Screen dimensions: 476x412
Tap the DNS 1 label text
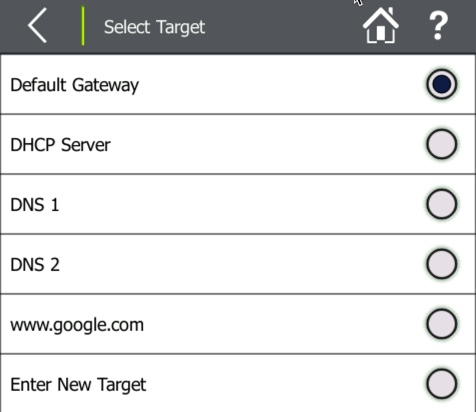(35, 205)
